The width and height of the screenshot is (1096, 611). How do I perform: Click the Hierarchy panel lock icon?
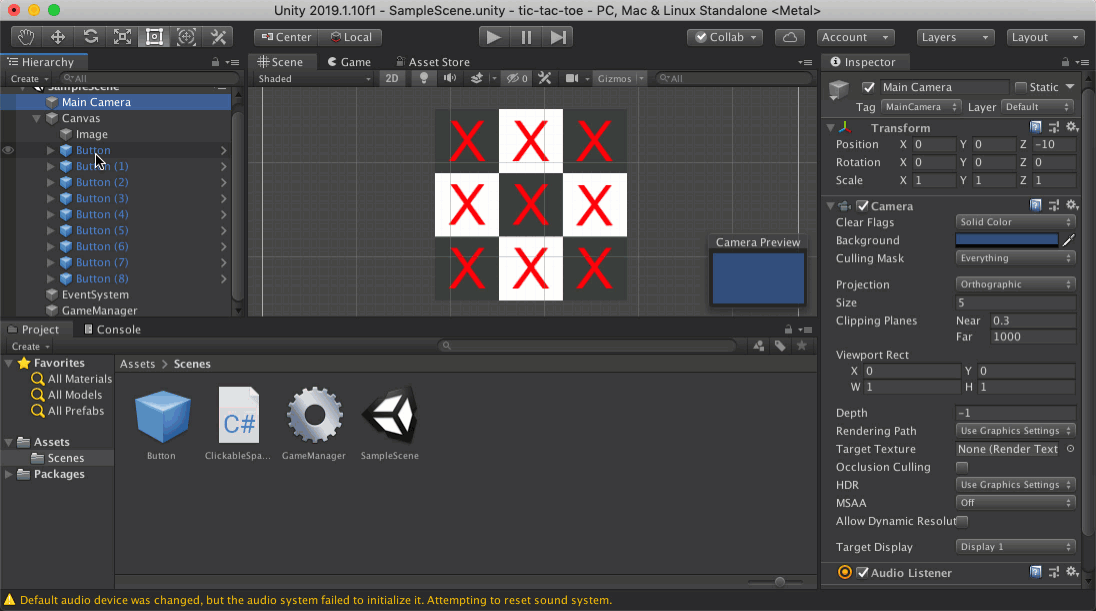215,62
